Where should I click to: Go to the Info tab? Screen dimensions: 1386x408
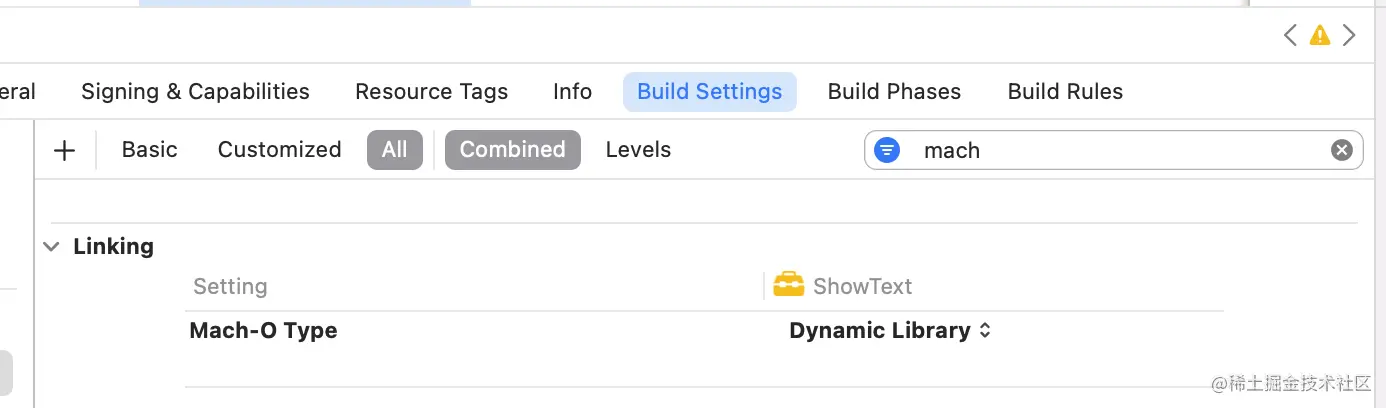click(x=572, y=92)
